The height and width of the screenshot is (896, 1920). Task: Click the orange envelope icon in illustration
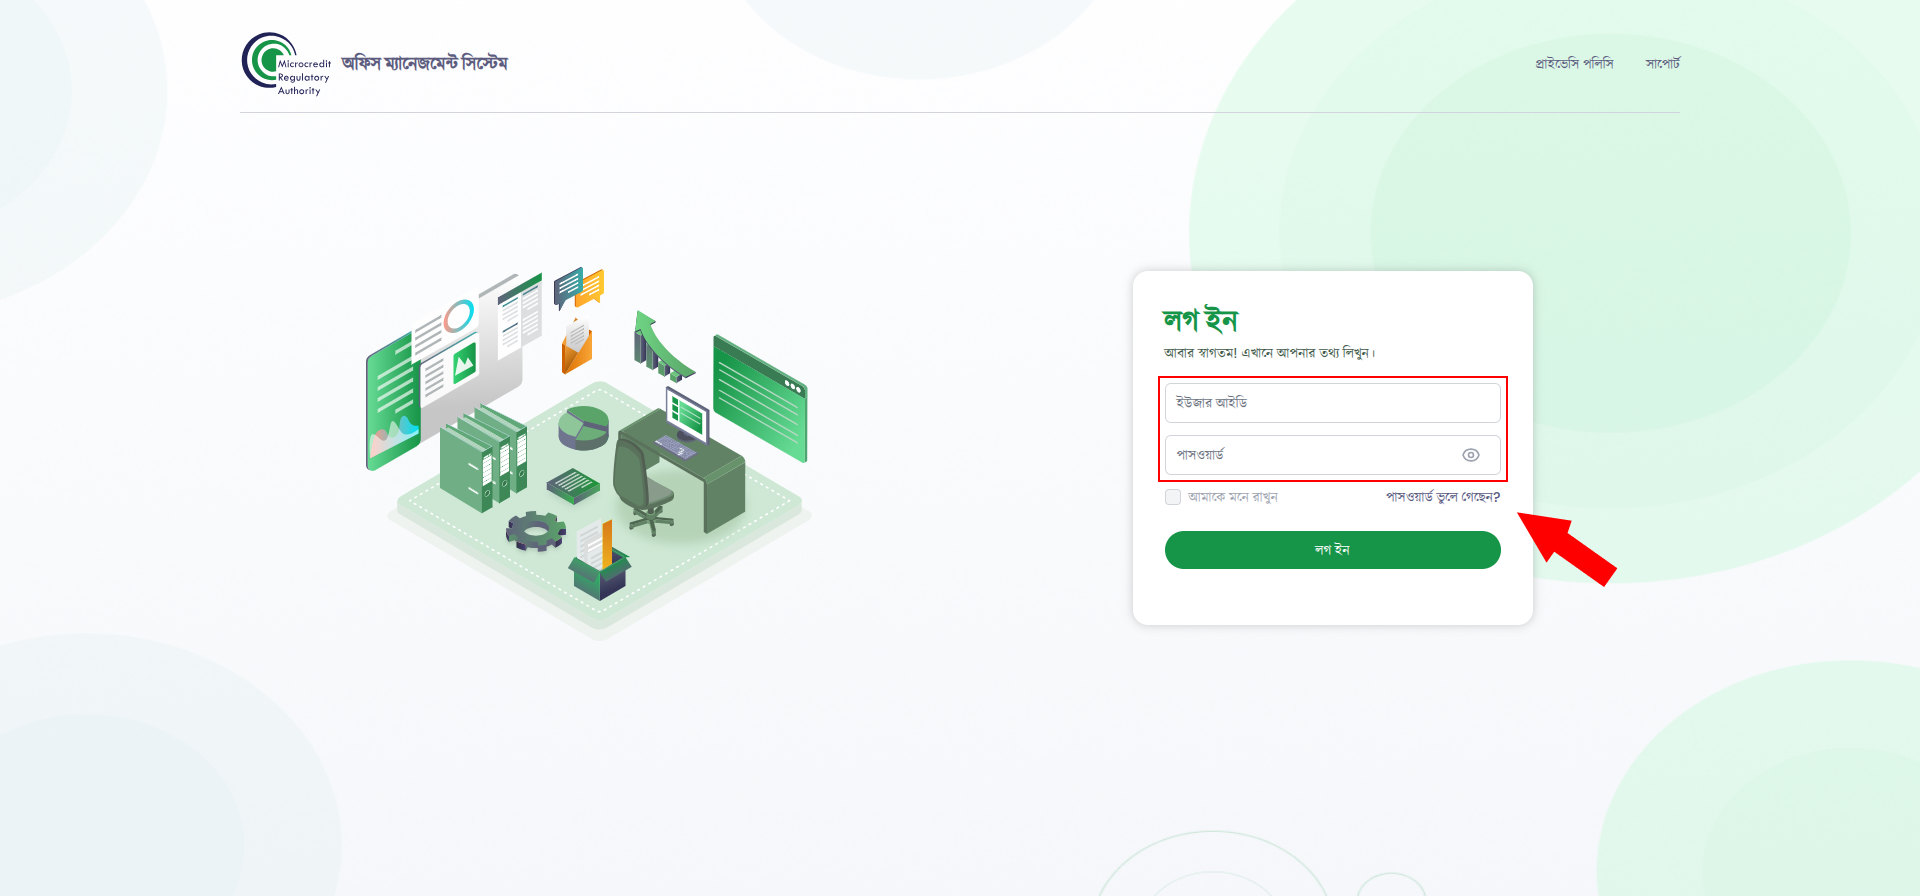(577, 346)
